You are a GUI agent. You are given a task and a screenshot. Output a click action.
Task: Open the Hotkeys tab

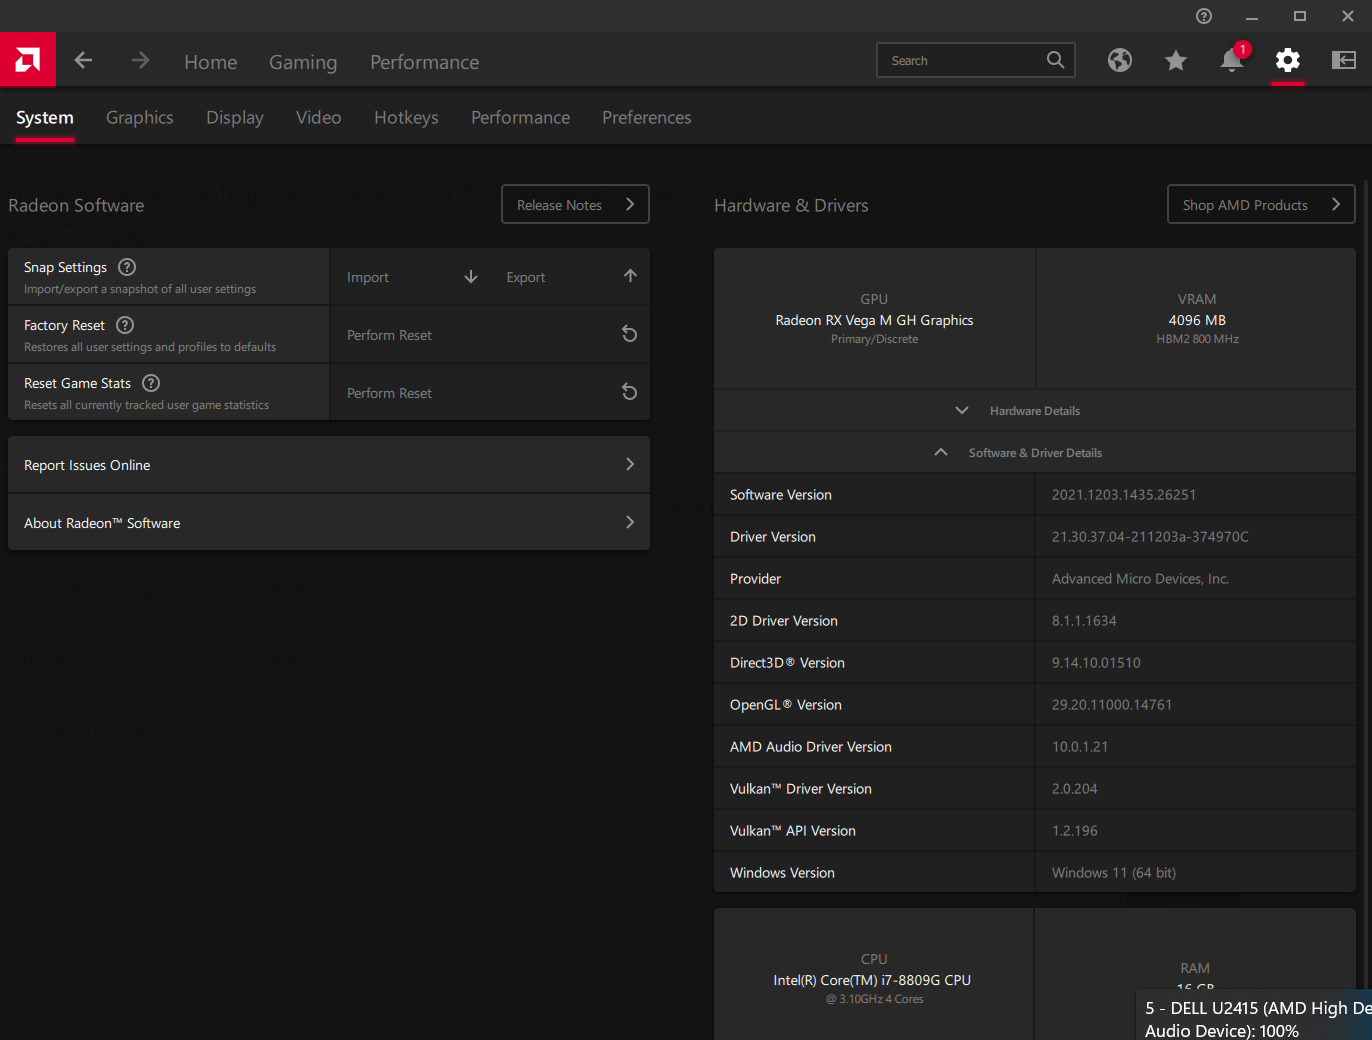point(406,118)
